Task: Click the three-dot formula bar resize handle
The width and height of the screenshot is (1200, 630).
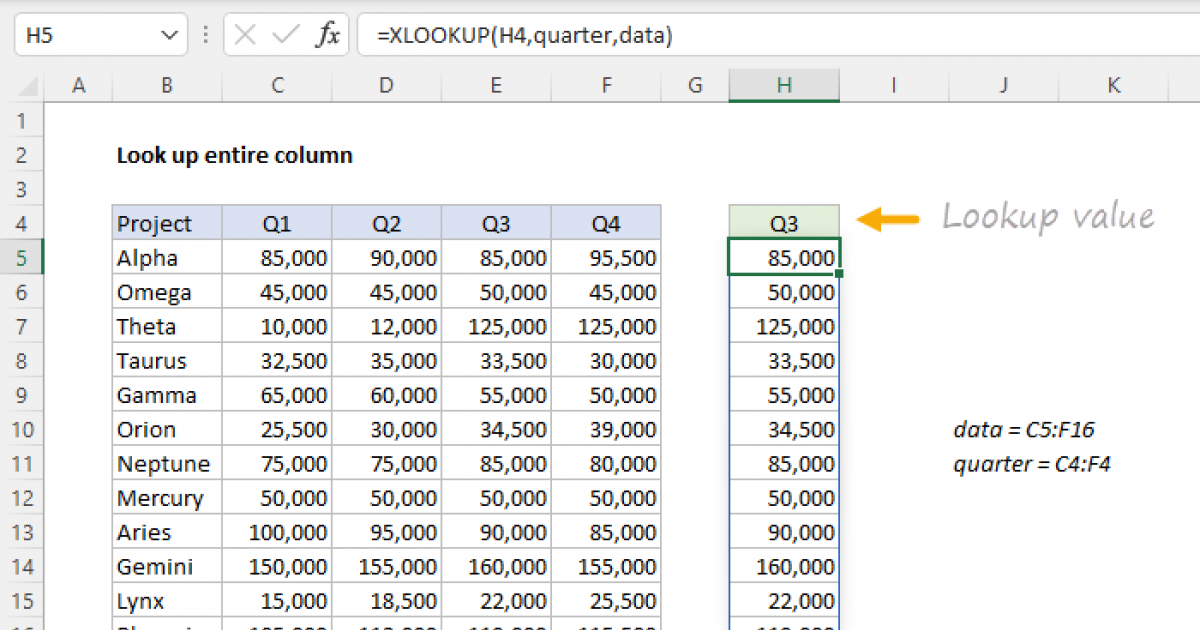Action: pos(206,37)
